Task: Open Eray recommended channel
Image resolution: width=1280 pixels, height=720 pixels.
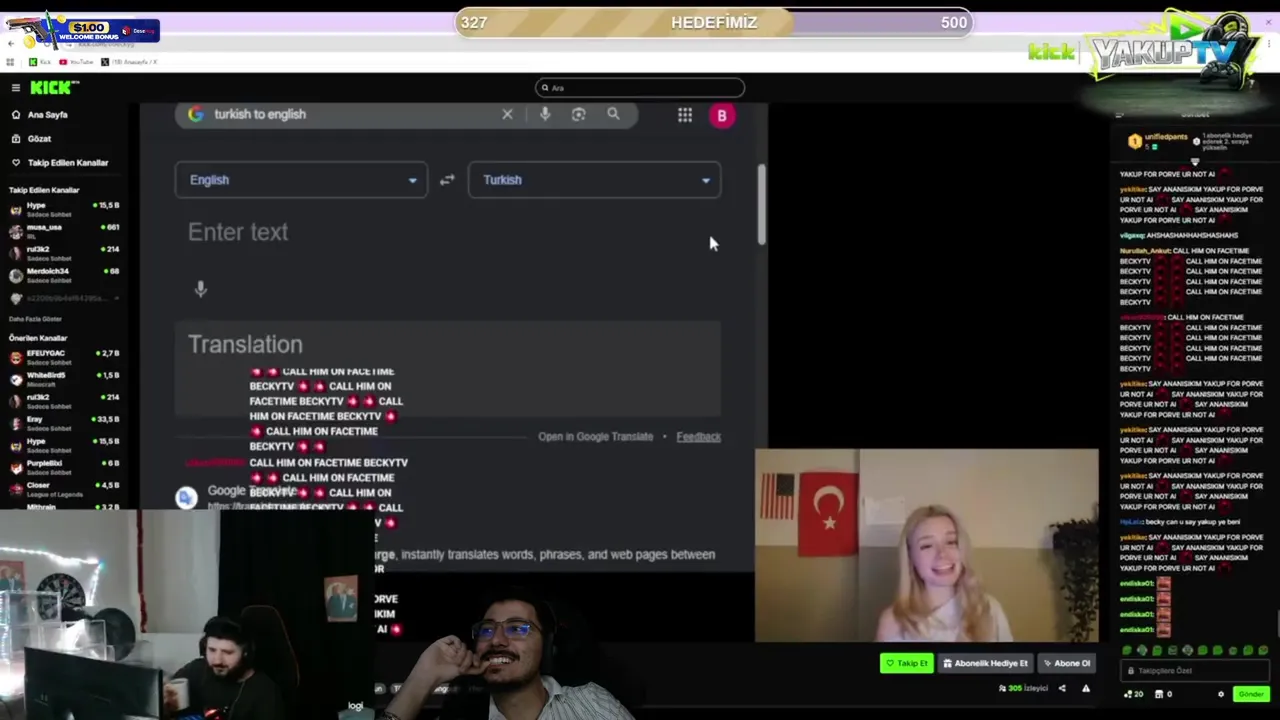Action: tap(64, 422)
